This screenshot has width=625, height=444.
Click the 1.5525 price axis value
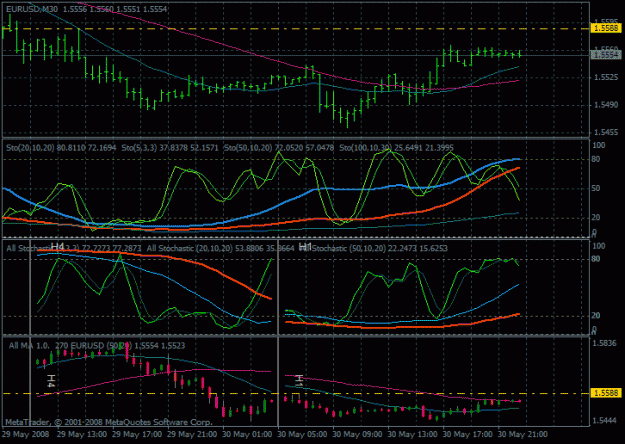tap(606, 77)
